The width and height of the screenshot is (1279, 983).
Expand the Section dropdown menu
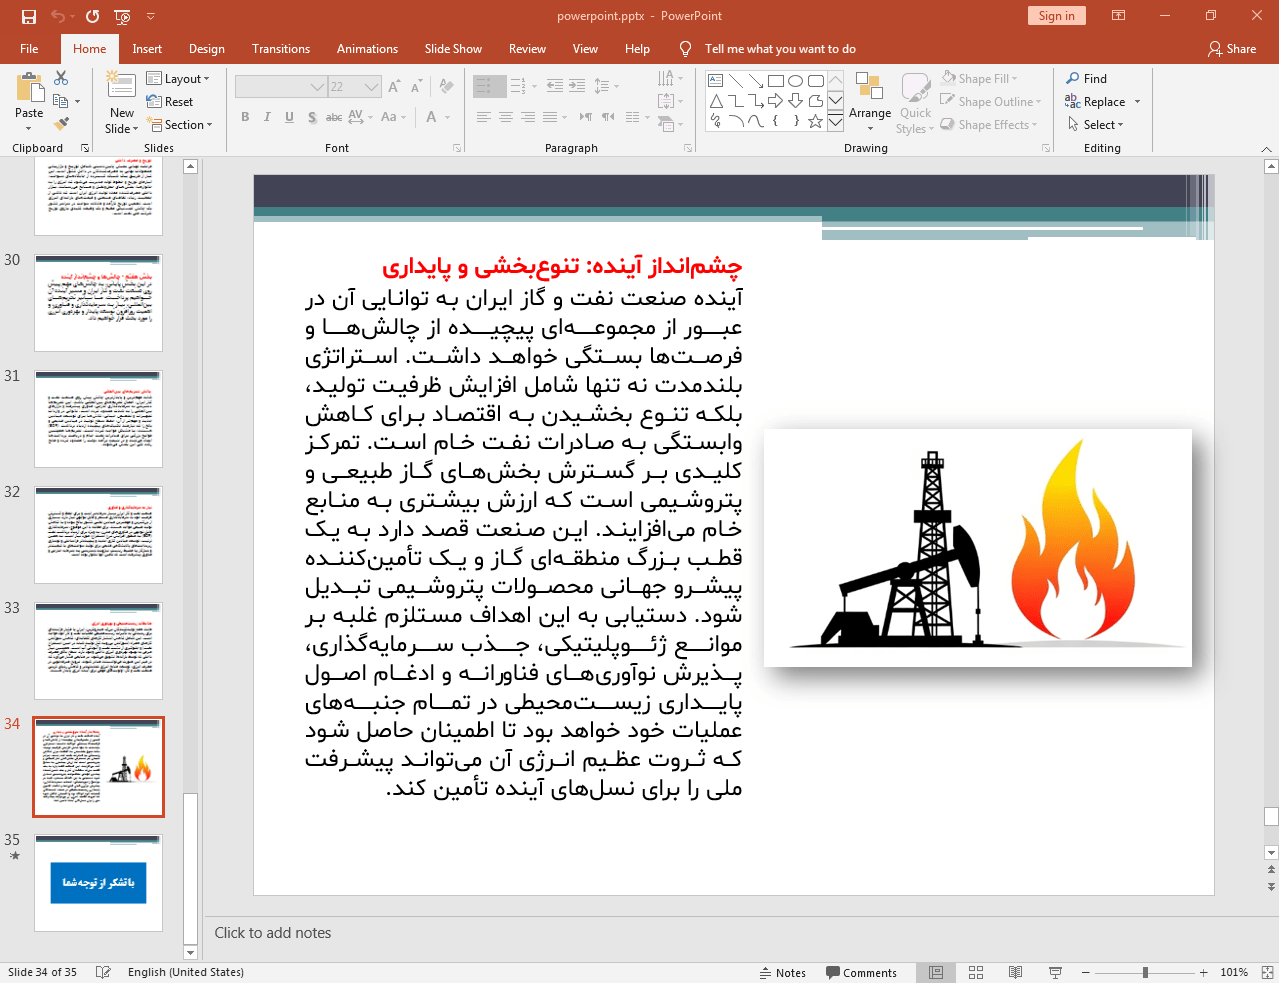[x=180, y=125]
